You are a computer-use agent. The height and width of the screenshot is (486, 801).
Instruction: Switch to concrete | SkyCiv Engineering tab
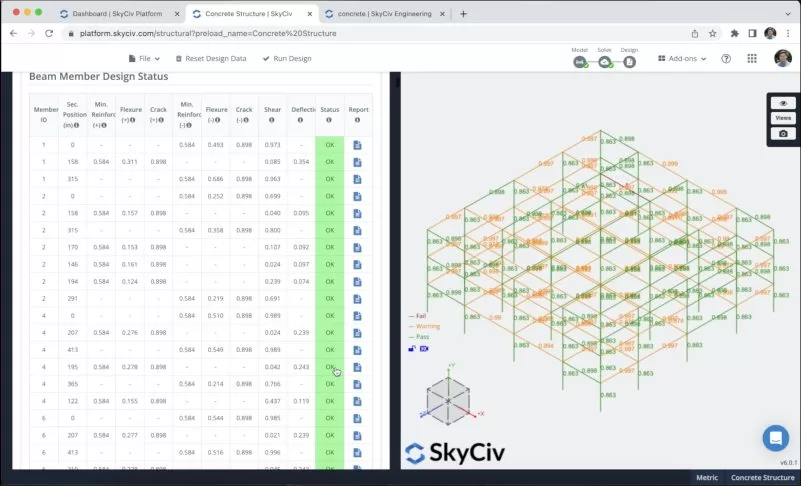coord(385,14)
